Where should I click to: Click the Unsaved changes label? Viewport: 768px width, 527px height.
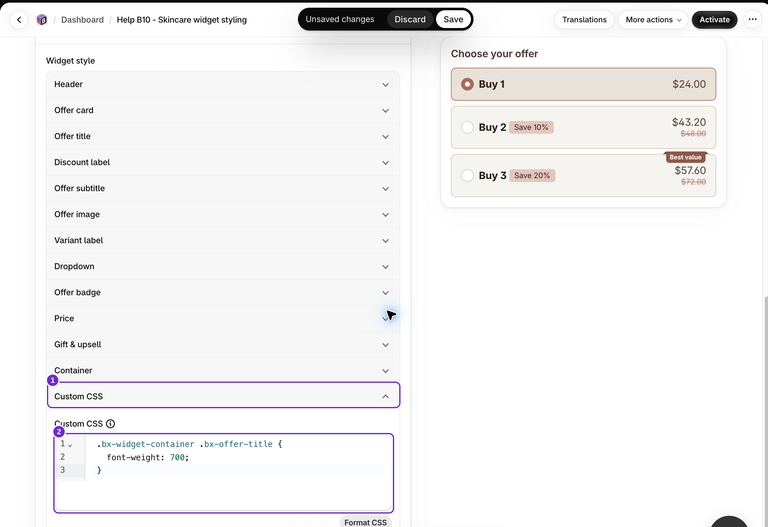(340, 20)
